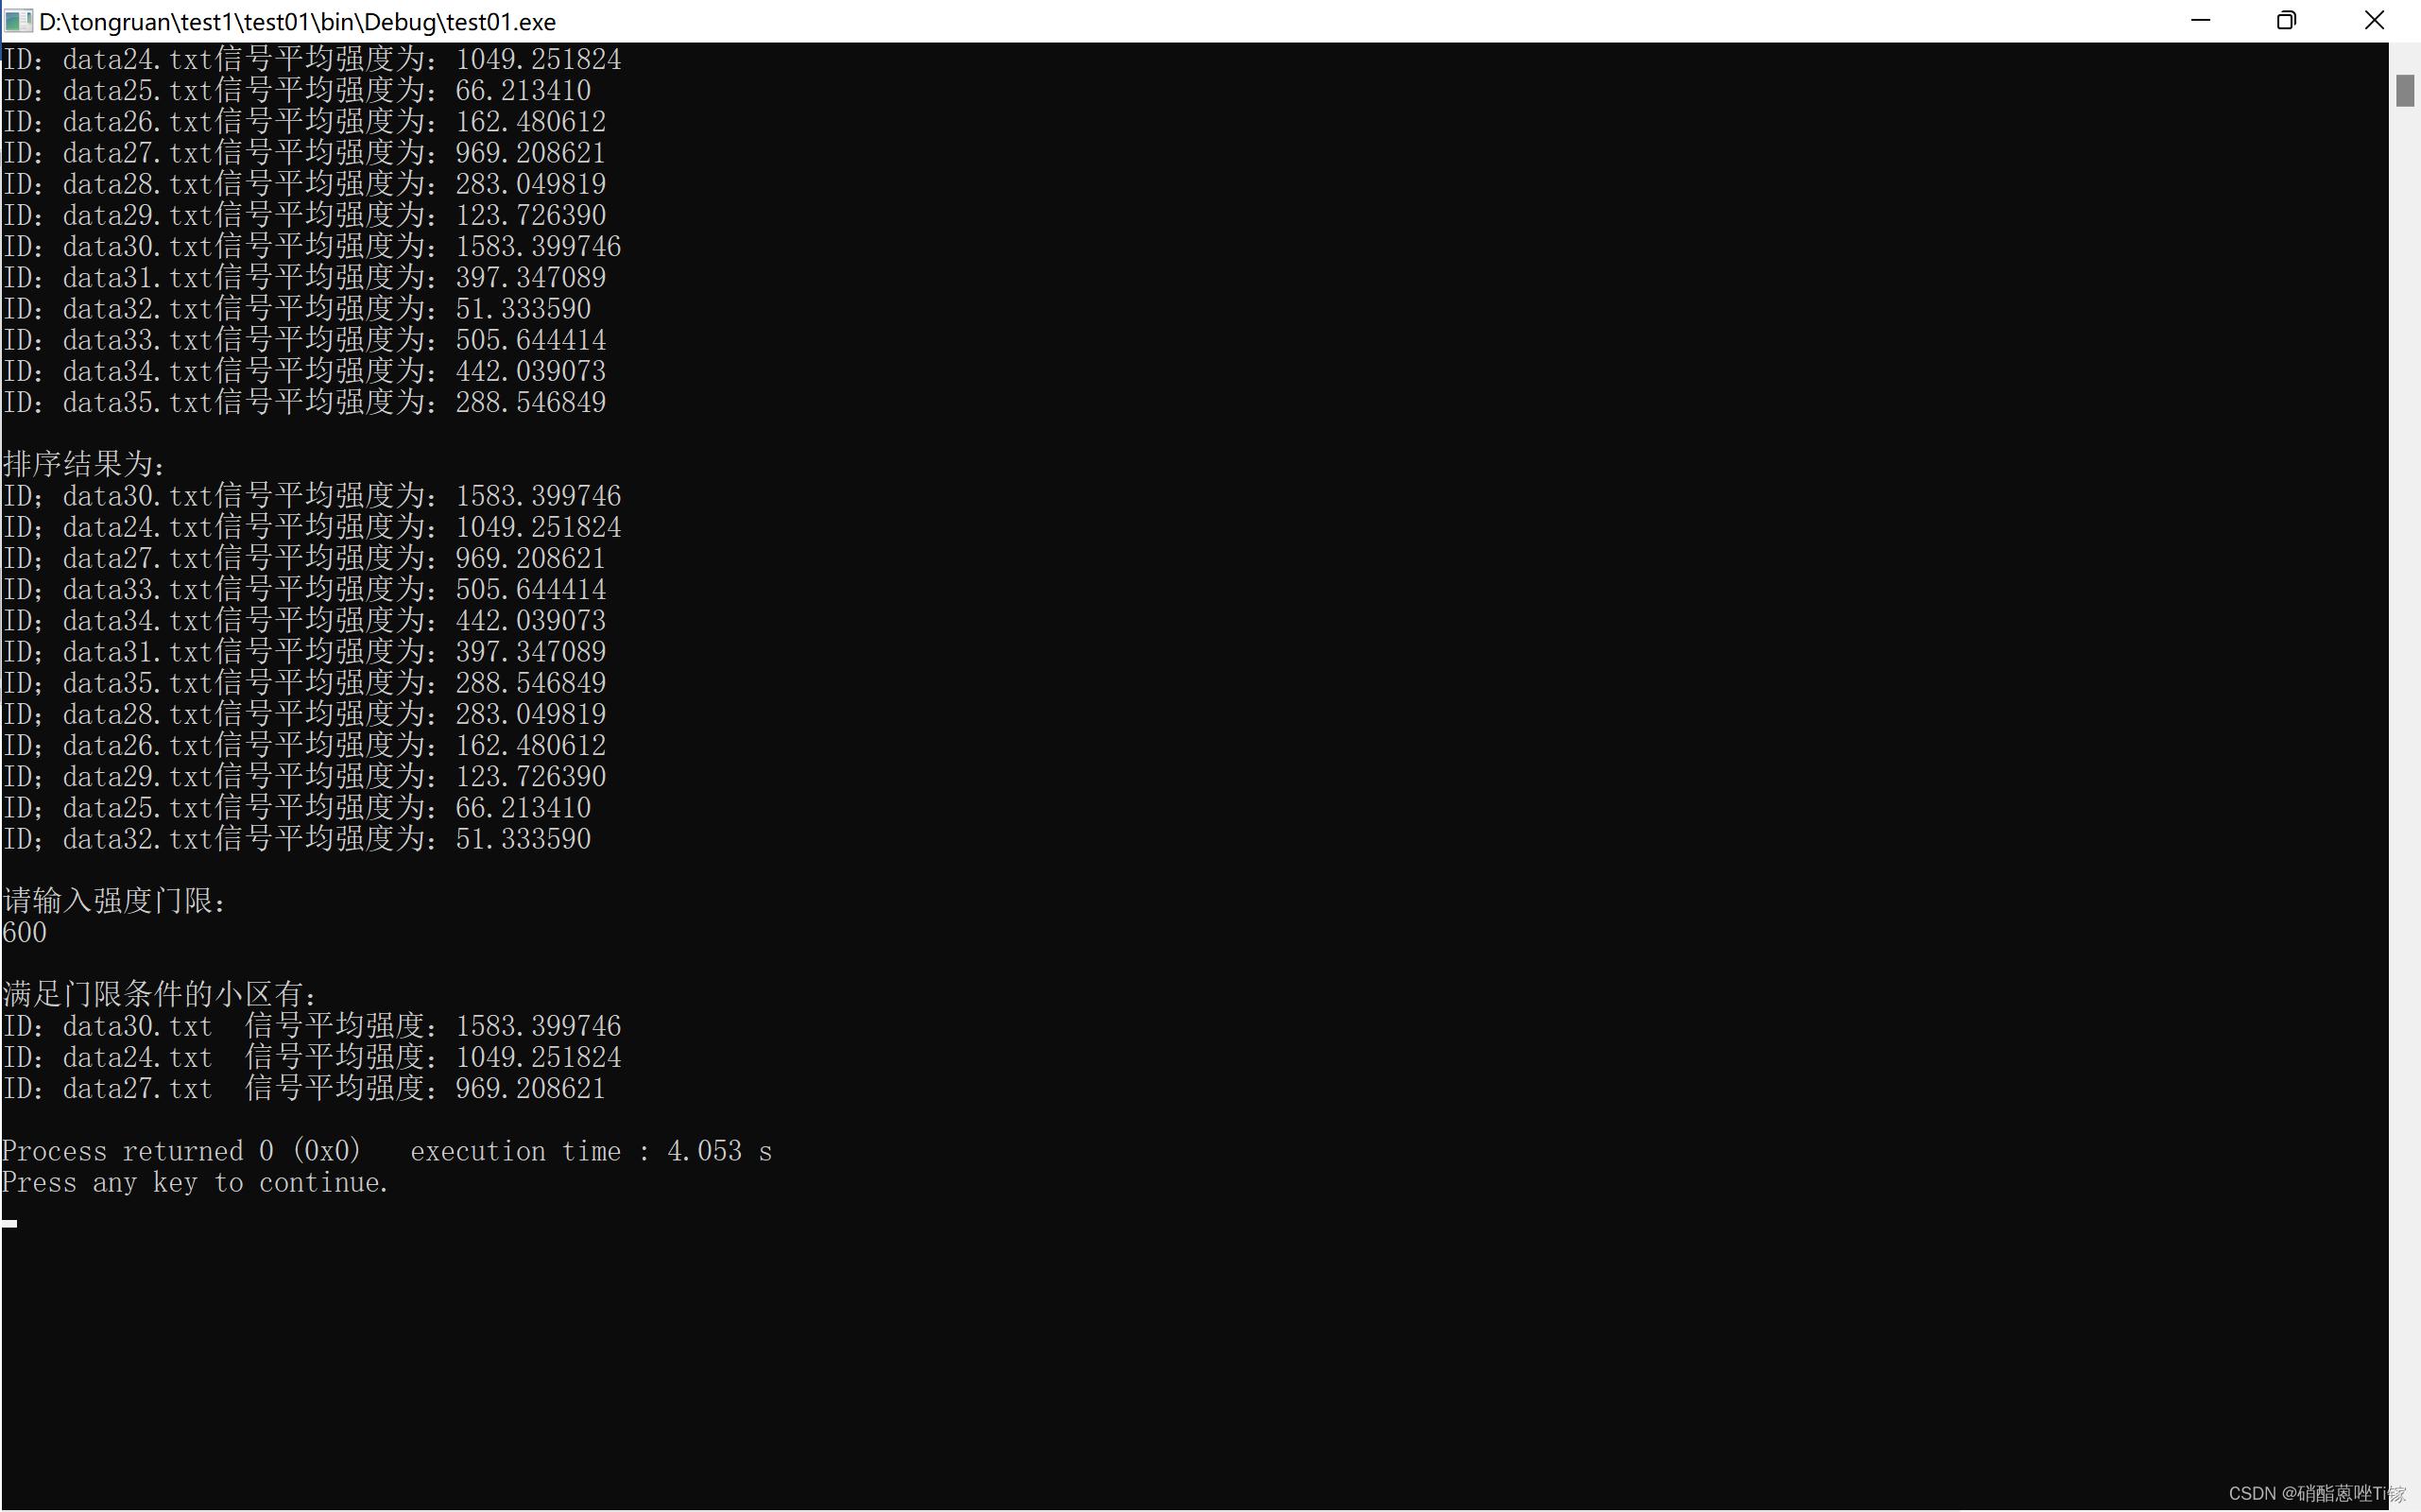
Task: Click the 排序结果为 heading line
Action: point(84,464)
